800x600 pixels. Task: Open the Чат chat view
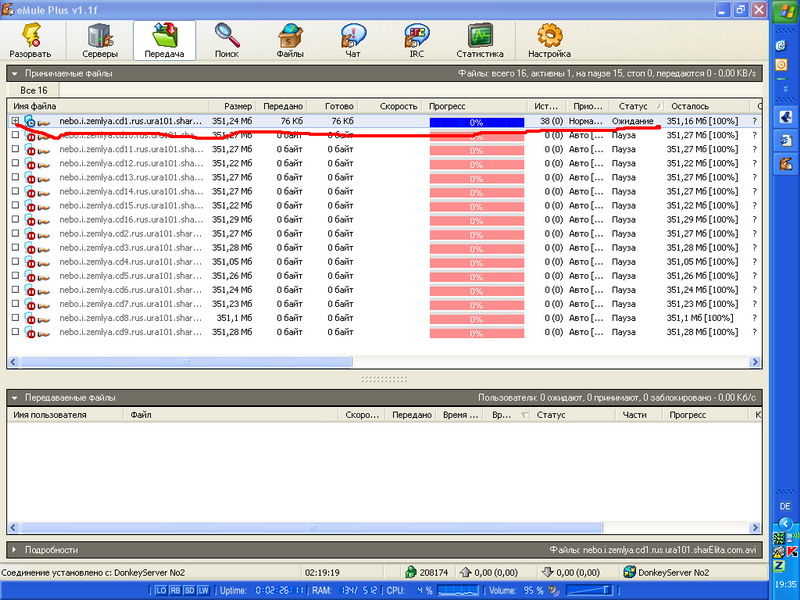point(353,41)
